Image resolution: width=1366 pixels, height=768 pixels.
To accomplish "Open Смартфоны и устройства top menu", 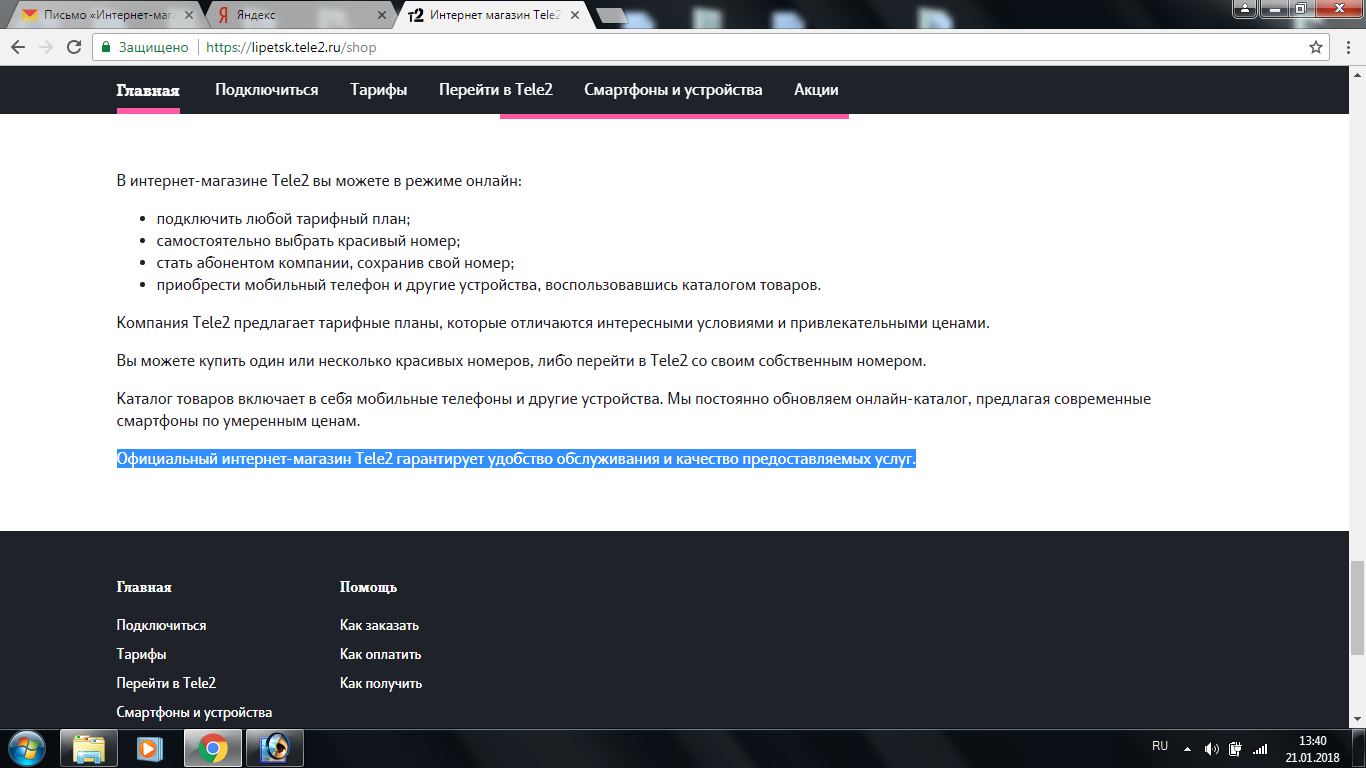I will click(673, 90).
